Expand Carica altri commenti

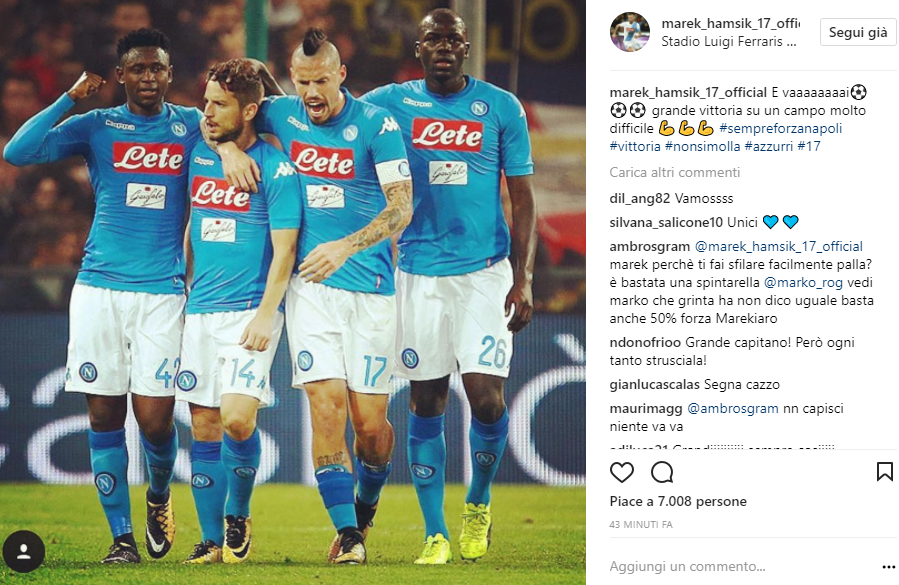point(674,173)
